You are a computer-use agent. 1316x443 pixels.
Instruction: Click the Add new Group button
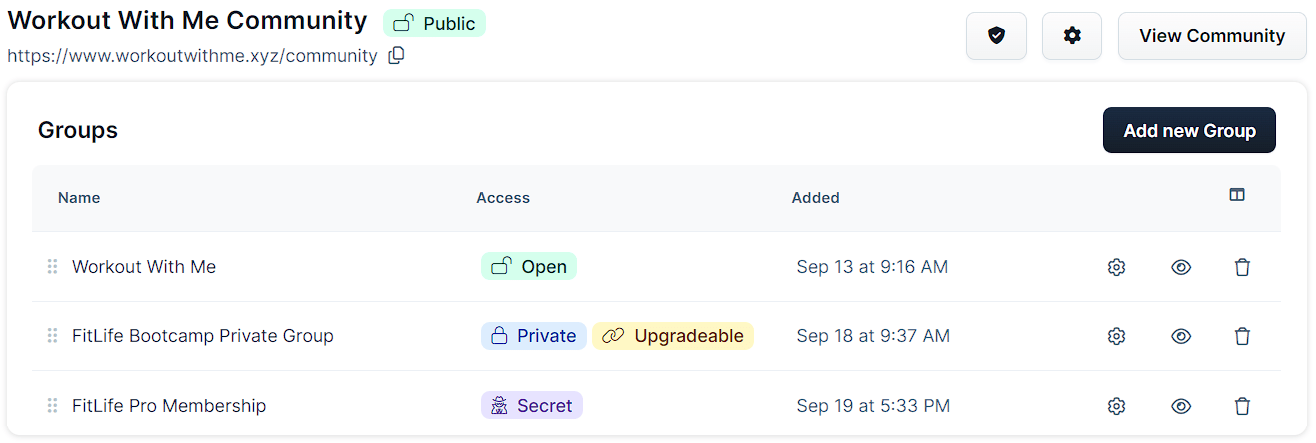(x=1189, y=130)
